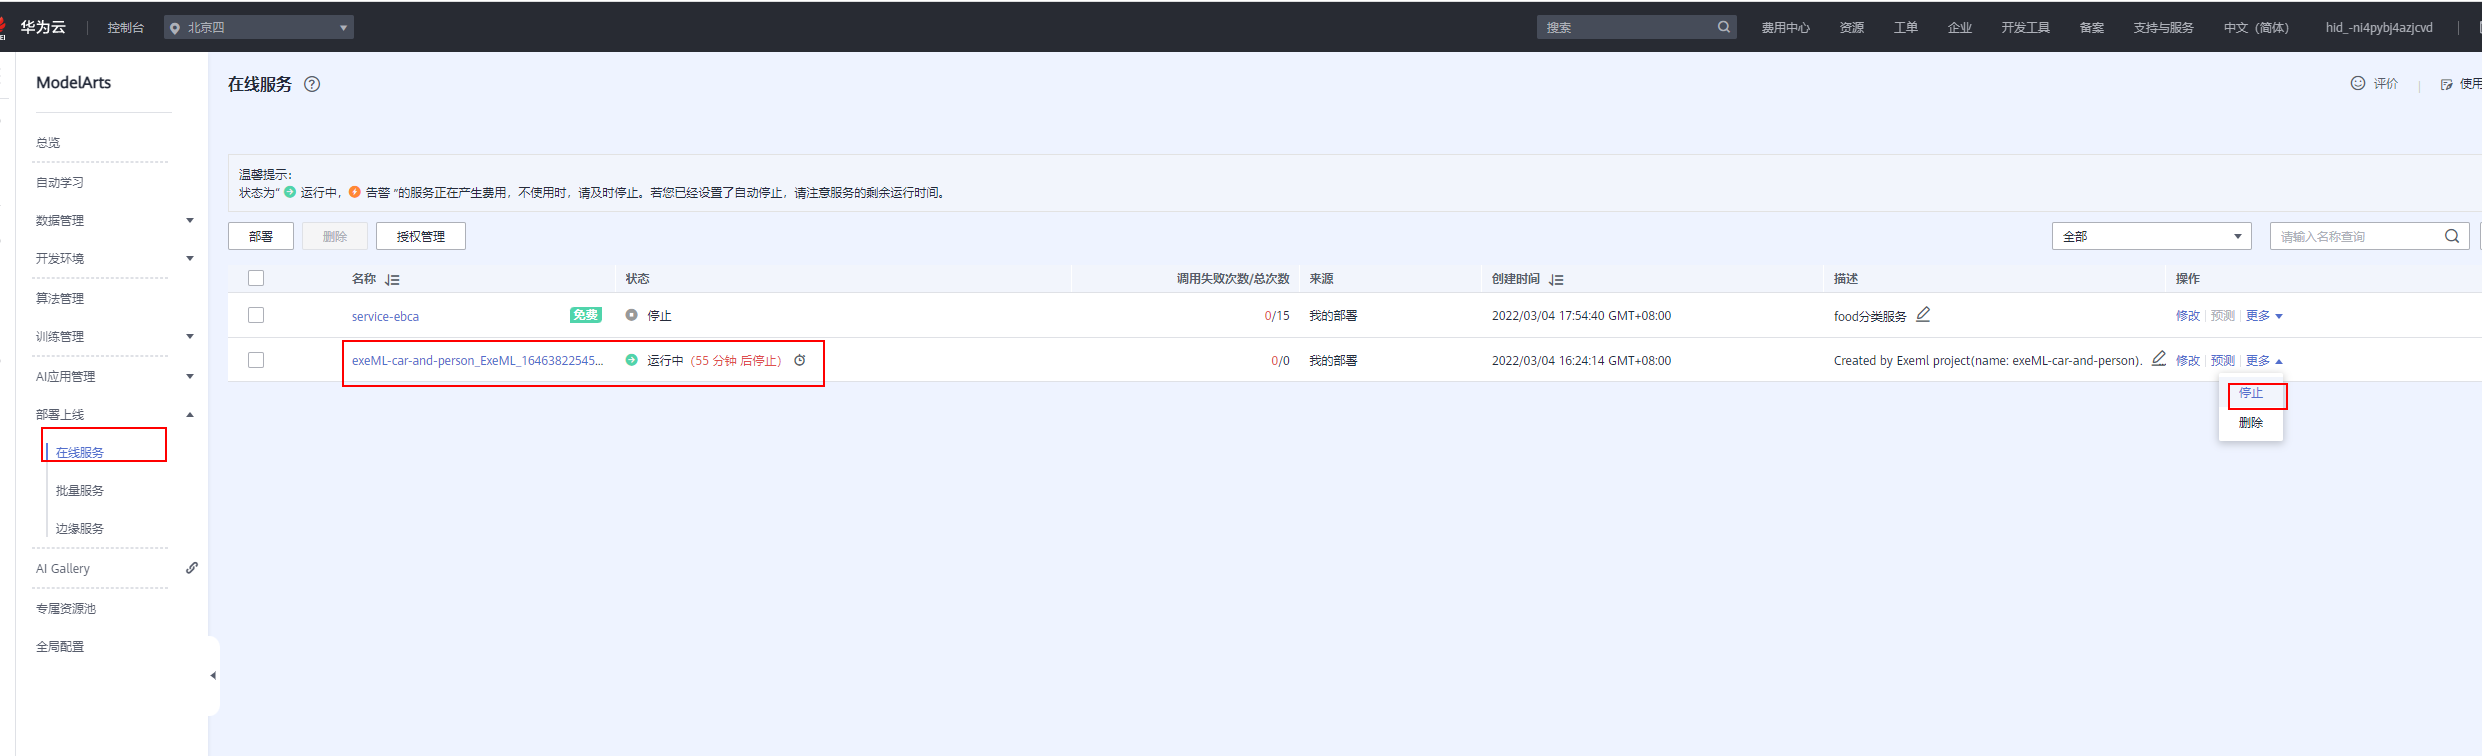Open 备案 in the top bar
Screen dimensions: 2482x756
coord(2092,28)
